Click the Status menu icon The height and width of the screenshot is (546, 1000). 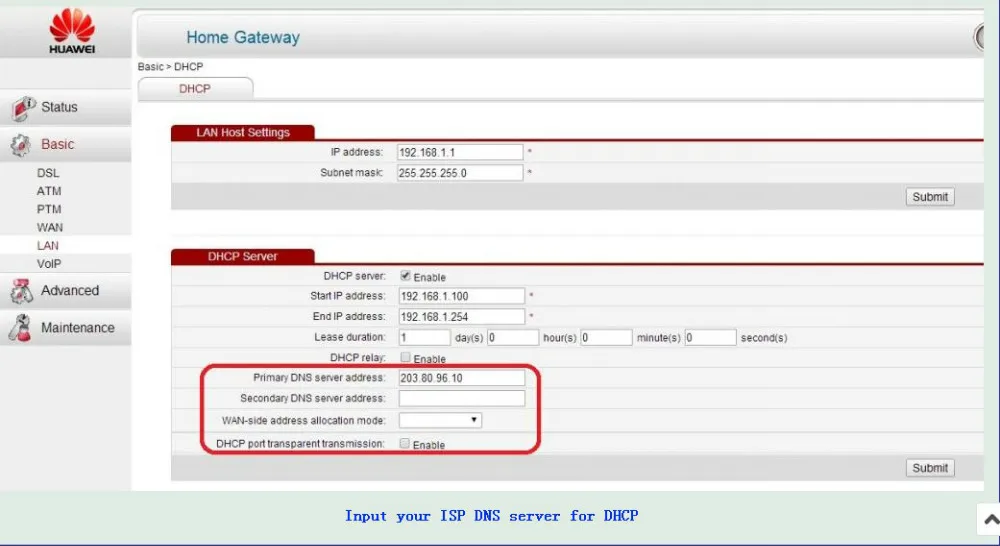[24, 108]
